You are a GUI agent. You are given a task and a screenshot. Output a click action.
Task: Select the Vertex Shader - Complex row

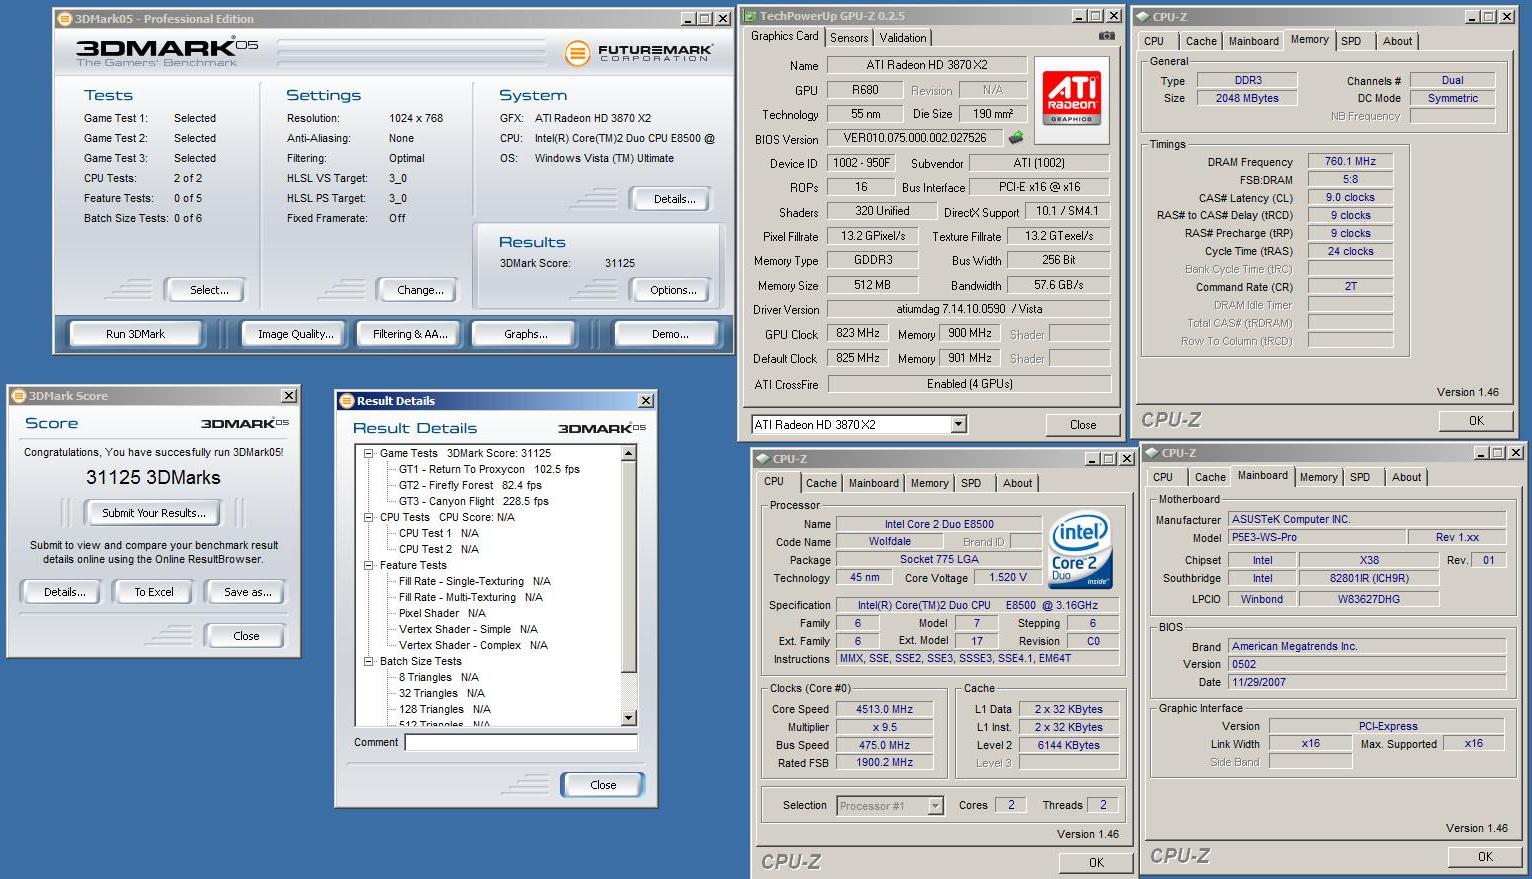click(x=475, y=645)
